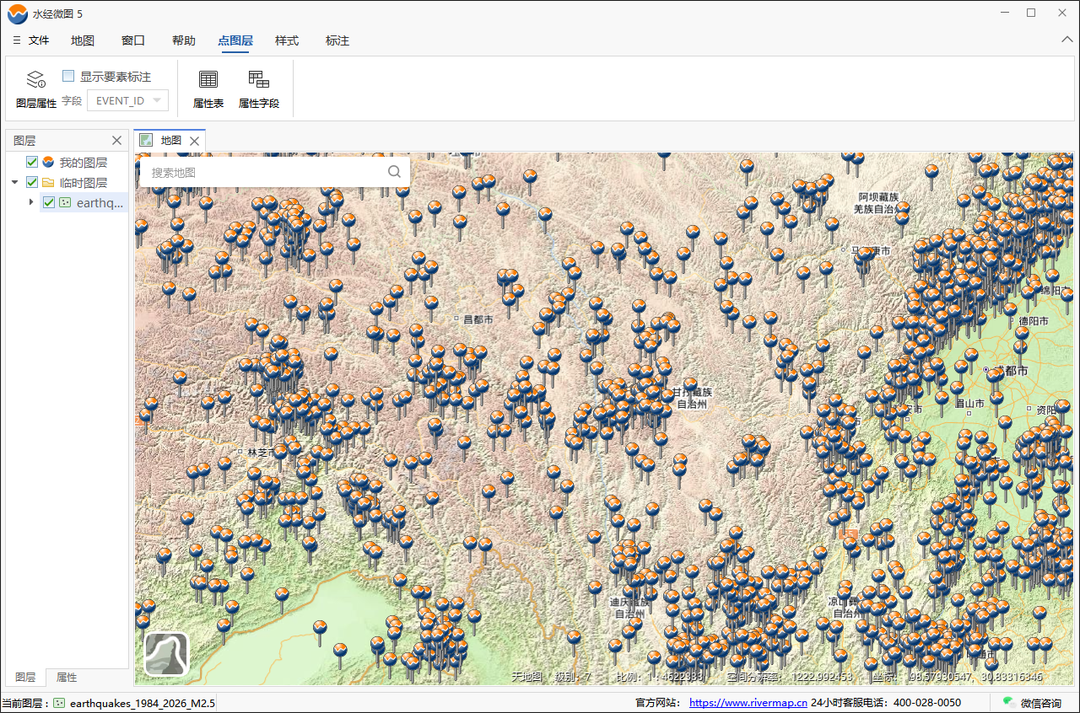Open the basemap switcher thumbnail
Viewport: 1080px width, 713px height.
[166, 654]
